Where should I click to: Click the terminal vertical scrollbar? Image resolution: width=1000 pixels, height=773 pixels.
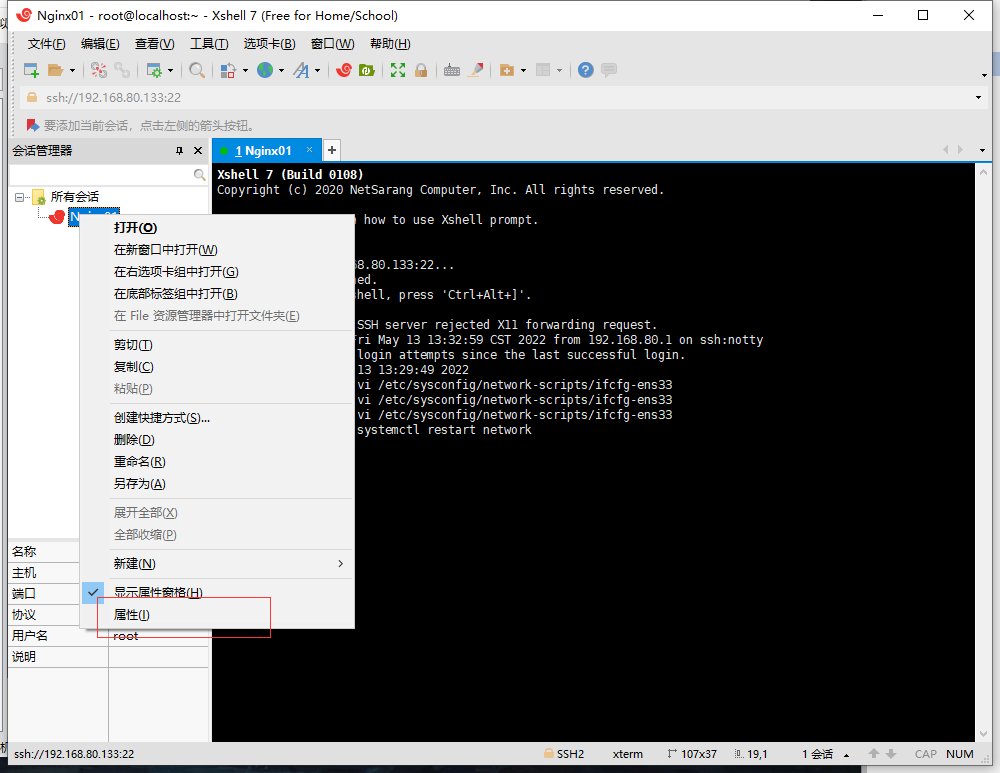[983, 452]
